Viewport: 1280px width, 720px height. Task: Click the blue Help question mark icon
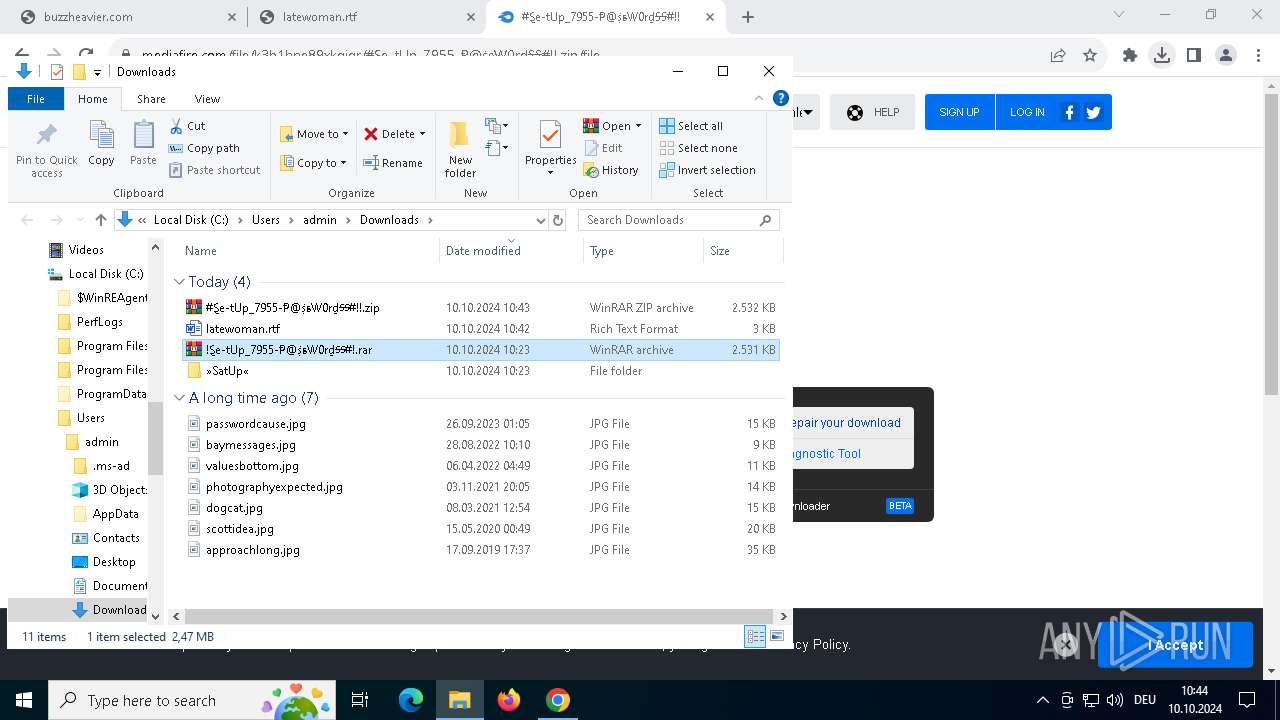click(781, 98)
